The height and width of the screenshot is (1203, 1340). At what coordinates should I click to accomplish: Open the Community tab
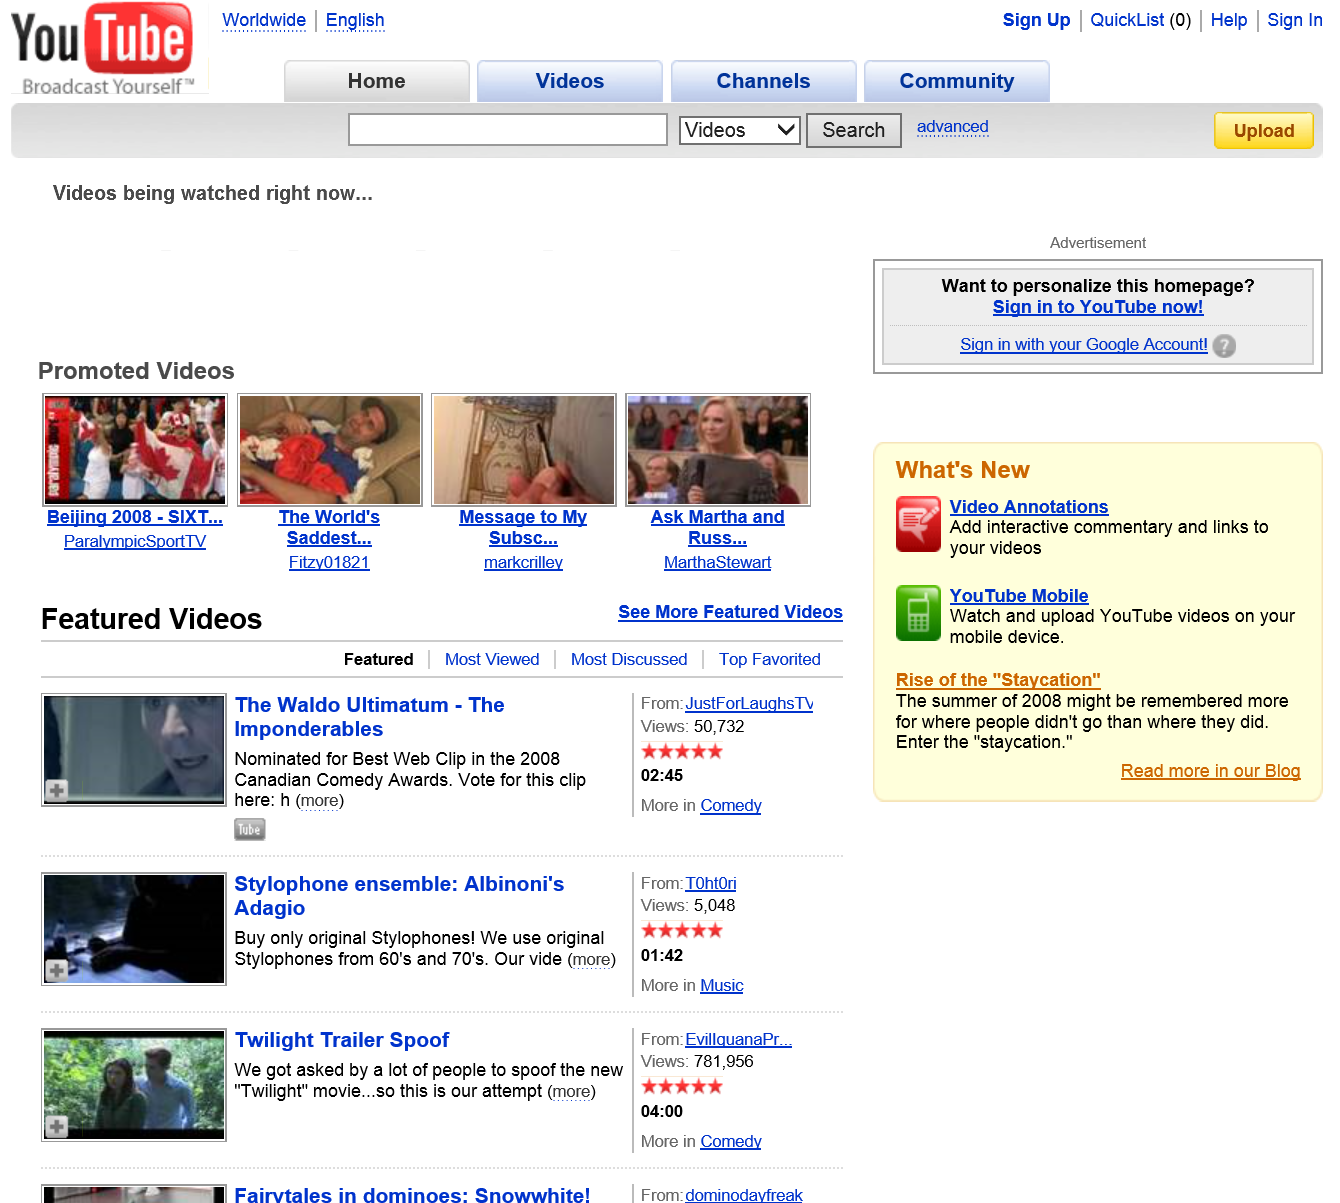pyautogui.click(x=956, y=81)
